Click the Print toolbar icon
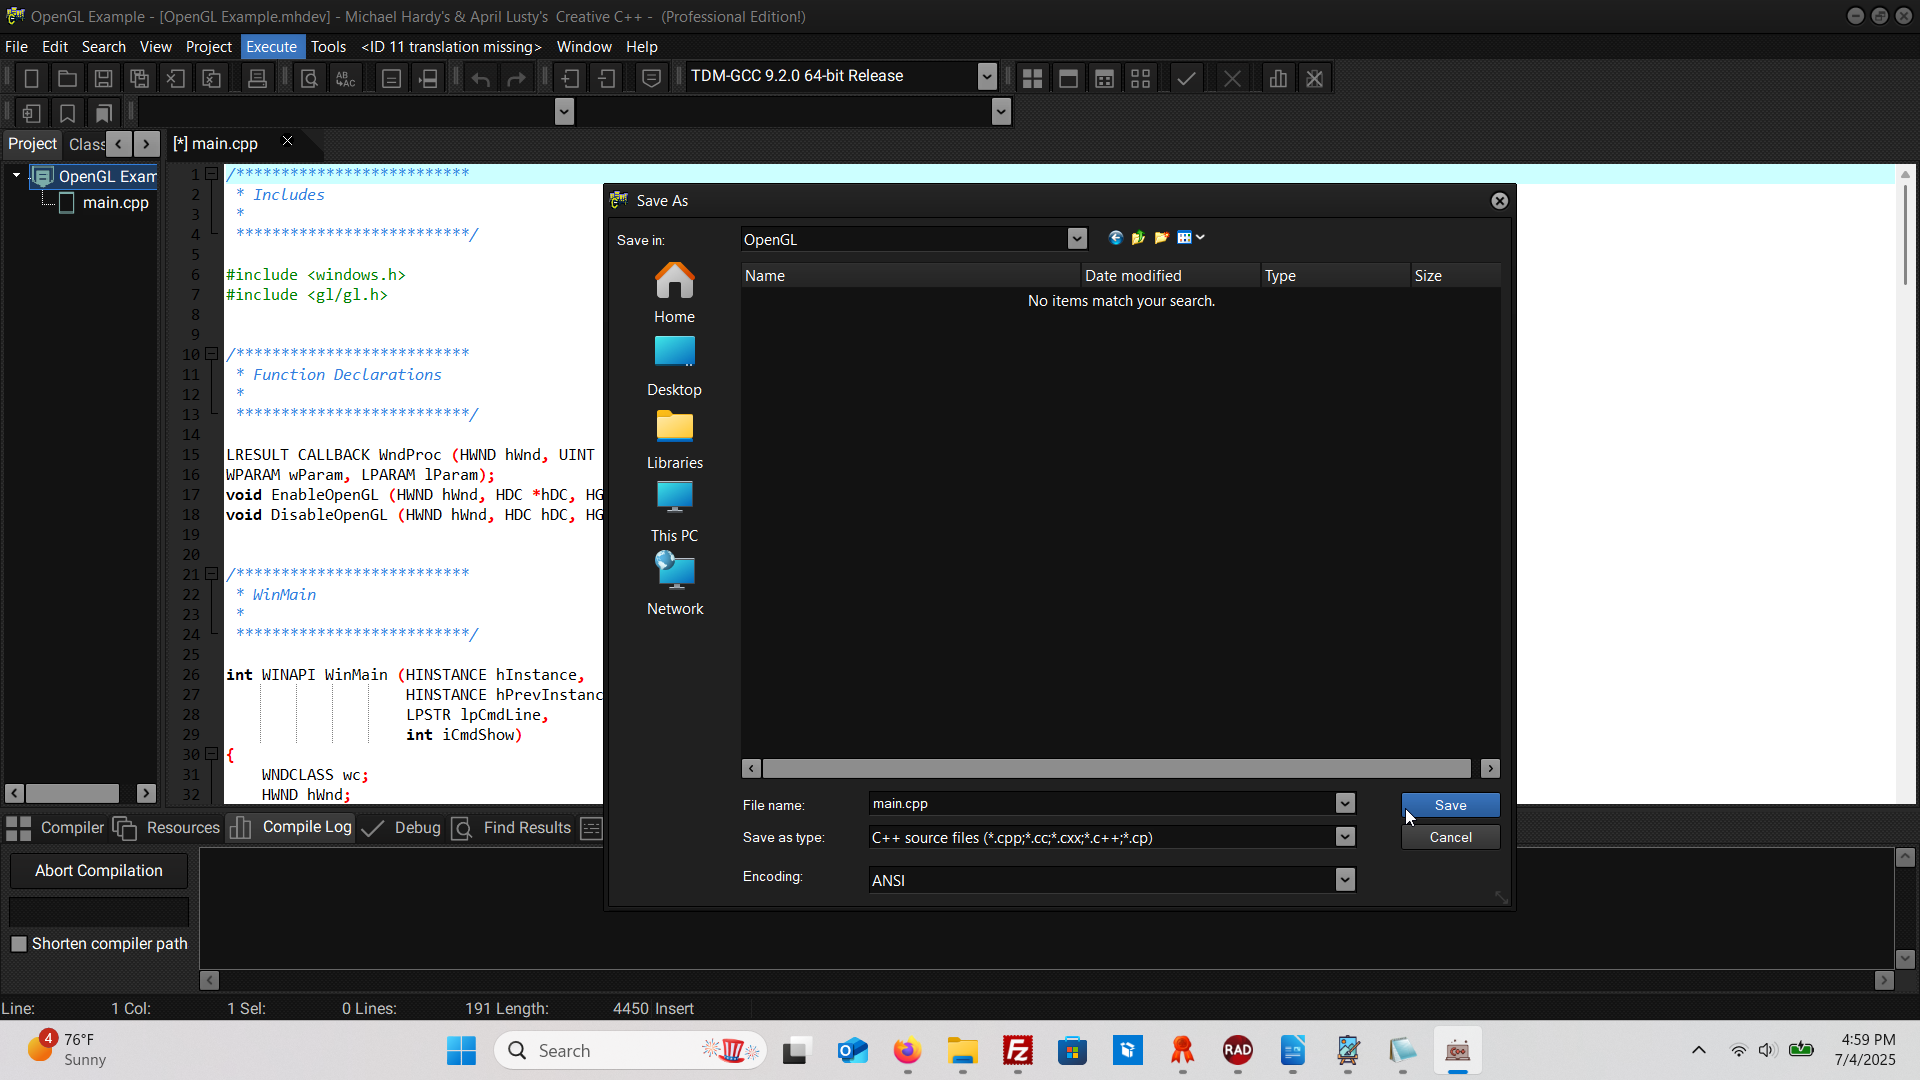The image size is (1920, 1080). pyautogui.click(x=257, y=78)
